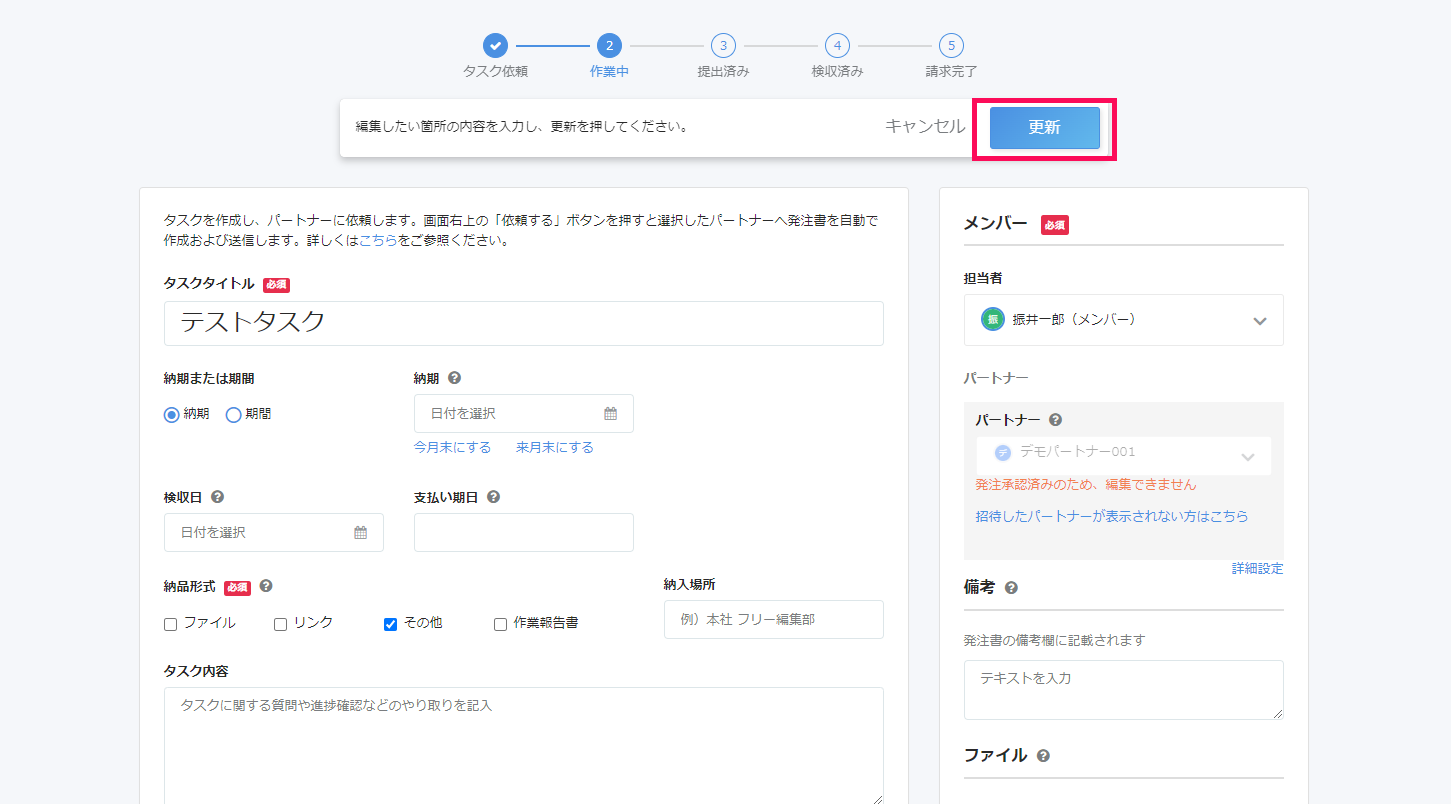Click help icon next to 支払い期日 label
This screenshot has height=804, width=1451.
tap(494, 497)
